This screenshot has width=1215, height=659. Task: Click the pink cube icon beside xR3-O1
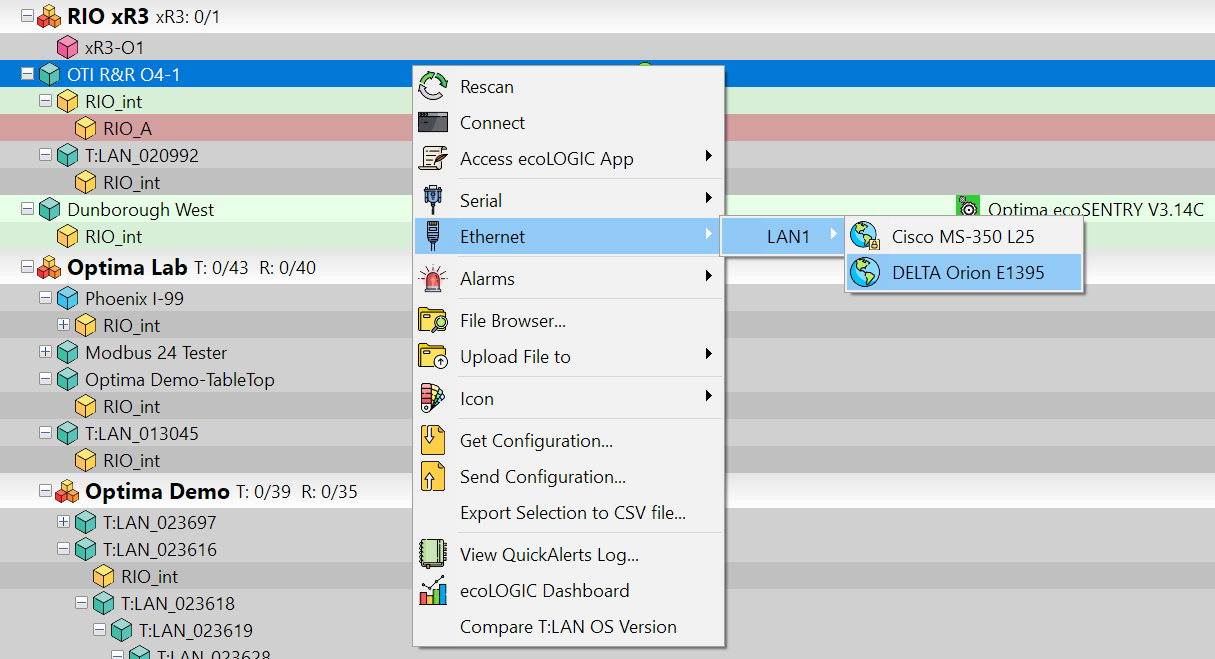(67, 47)
